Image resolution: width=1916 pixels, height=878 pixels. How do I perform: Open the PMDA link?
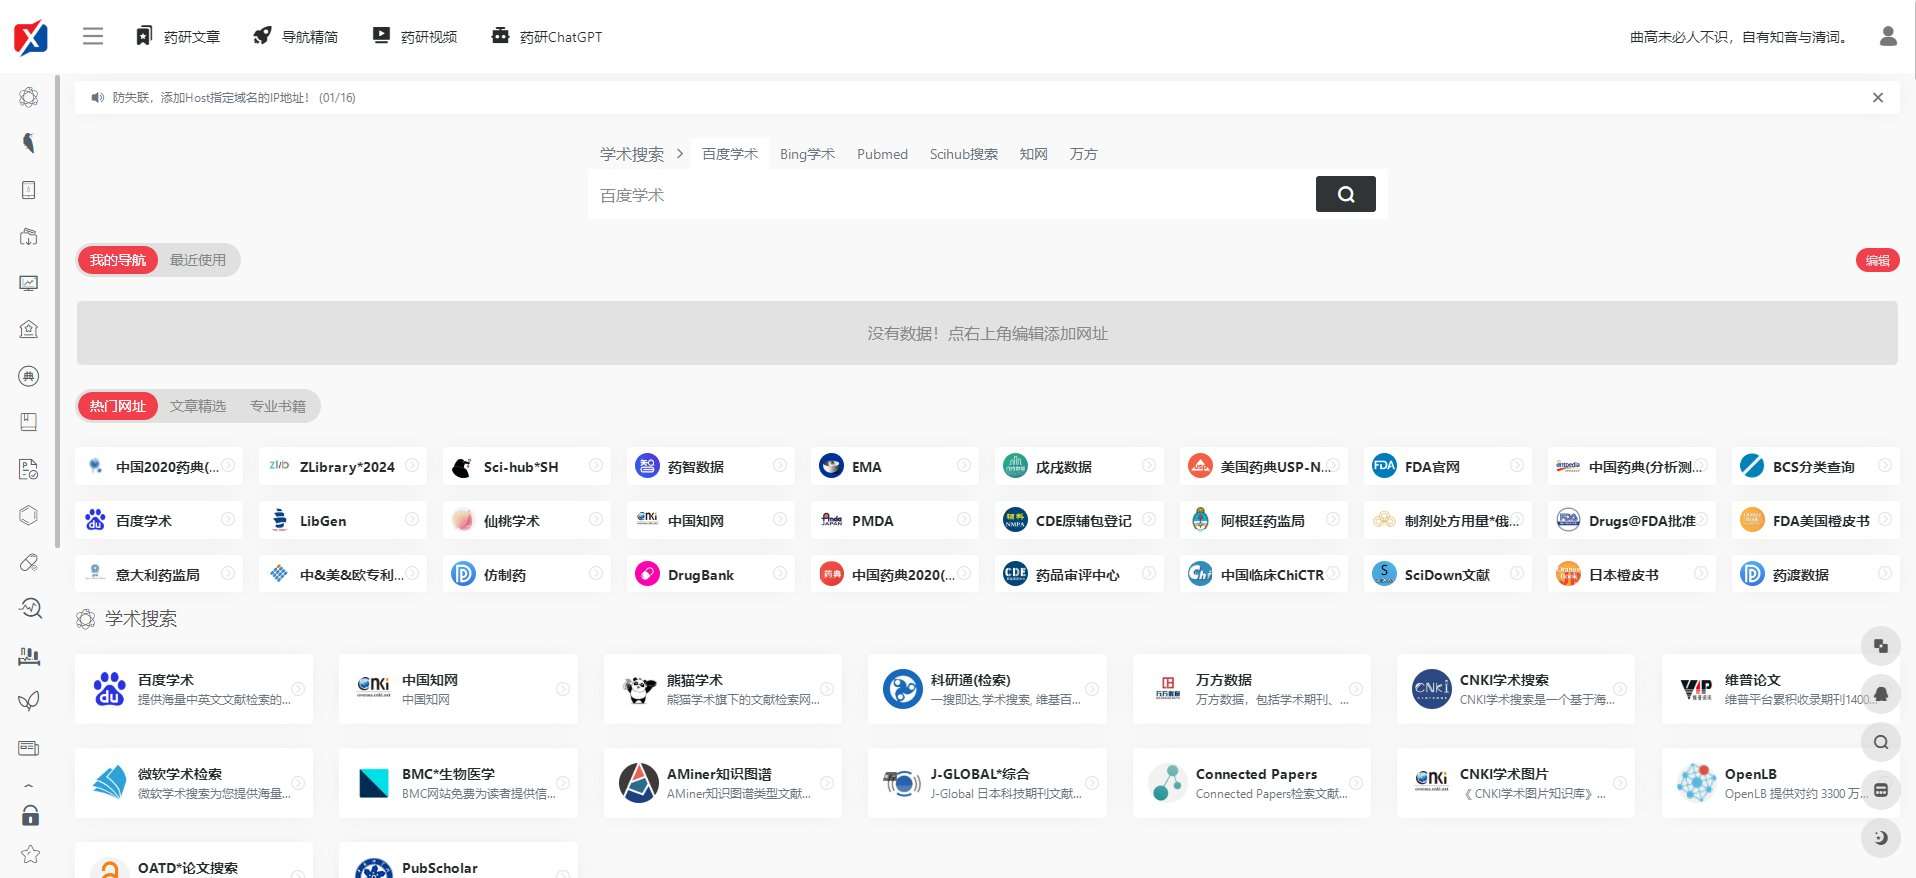tap(895, 520)
